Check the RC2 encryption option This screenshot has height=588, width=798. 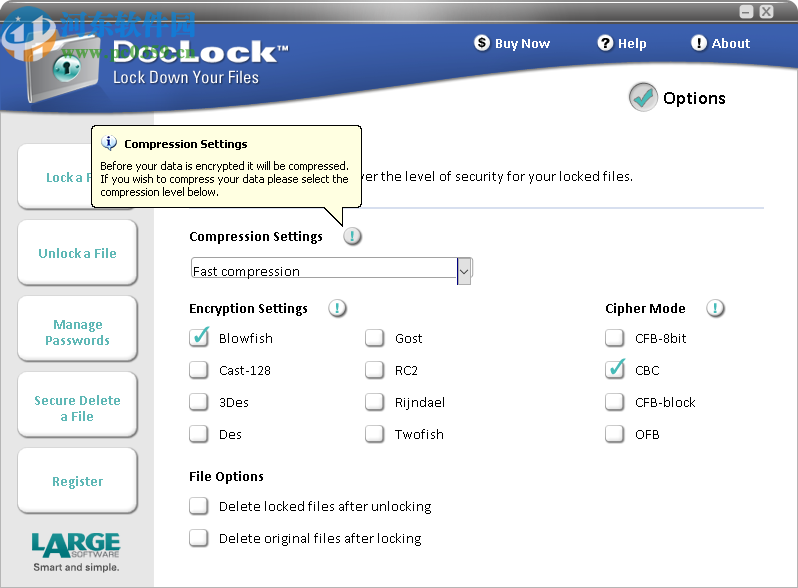[375, 370]
